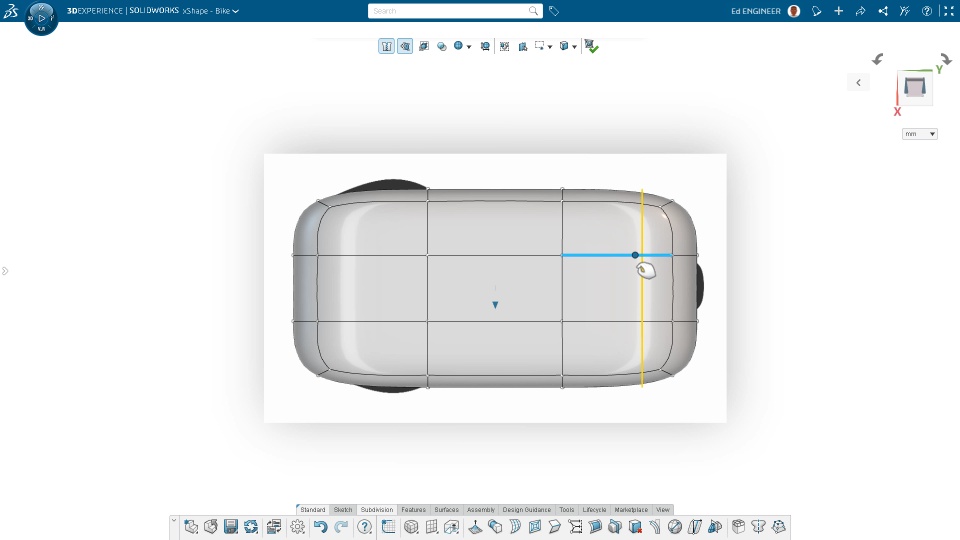960x540 pixels.
Task: Click the plus add icon in header
Action: tap(839, 11)
